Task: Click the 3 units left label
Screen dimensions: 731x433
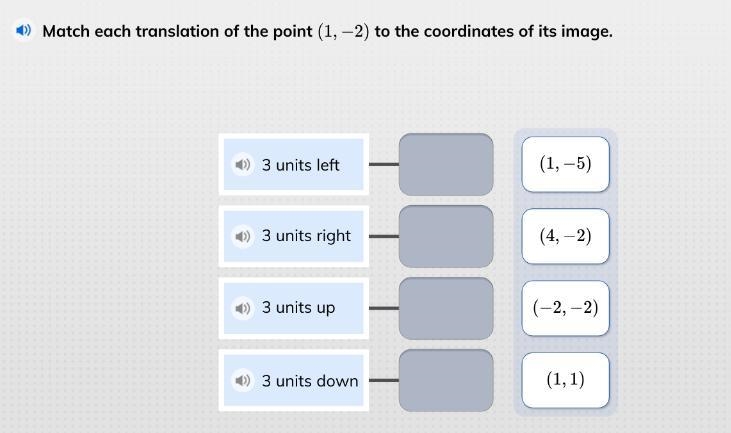Action: pos(300,165)
